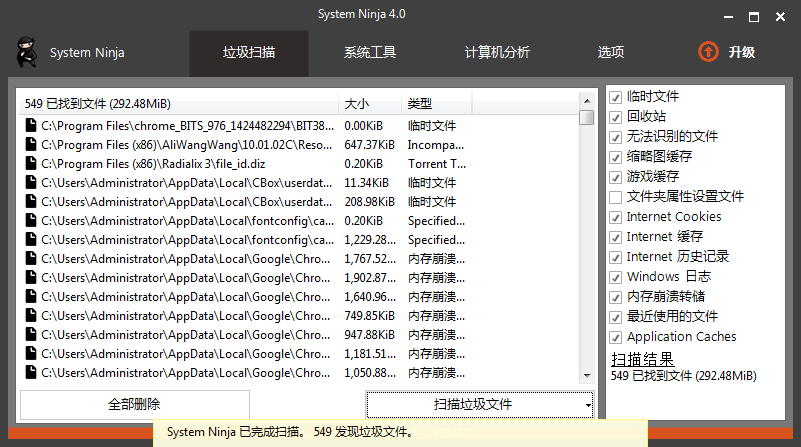Toggle the 缩略图缓存 checkbox

click(616, 157)
